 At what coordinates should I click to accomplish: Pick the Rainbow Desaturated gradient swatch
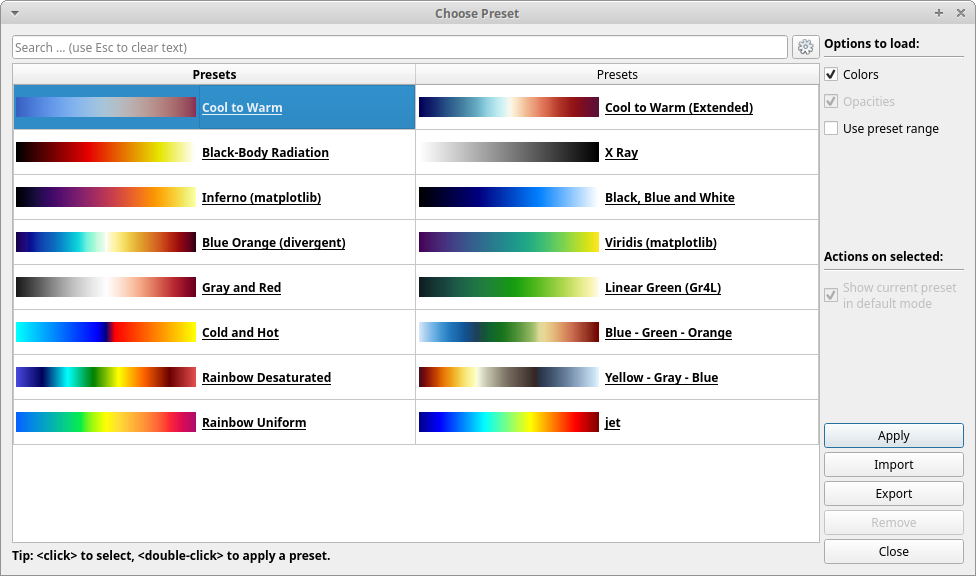pos(106,377)
